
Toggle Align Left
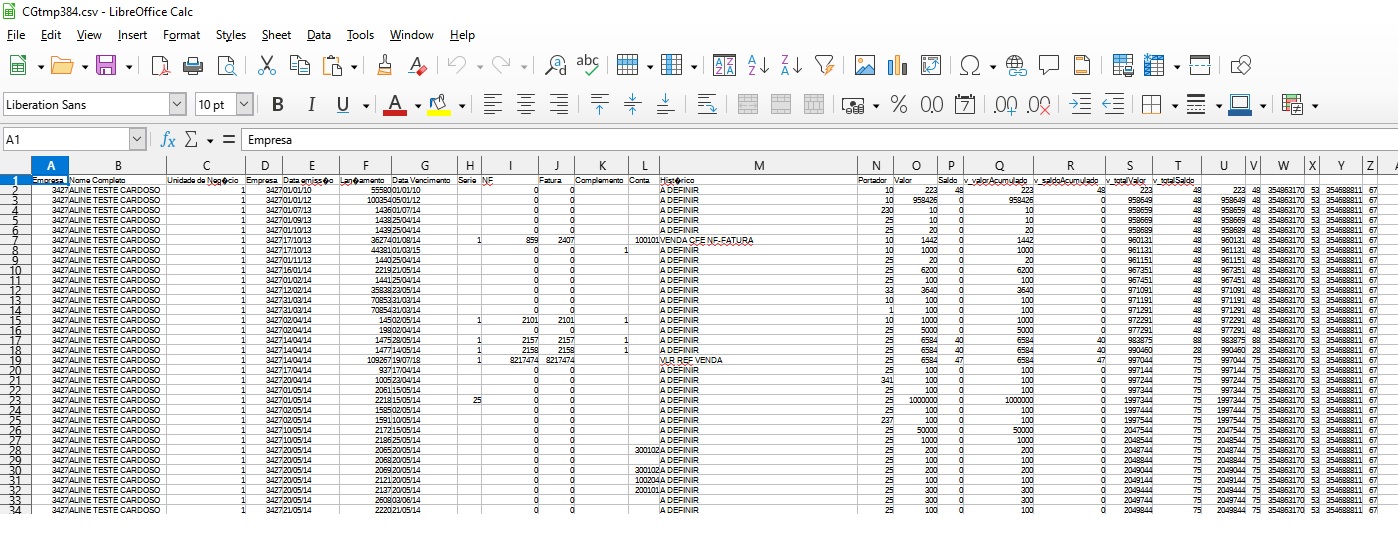492,104
